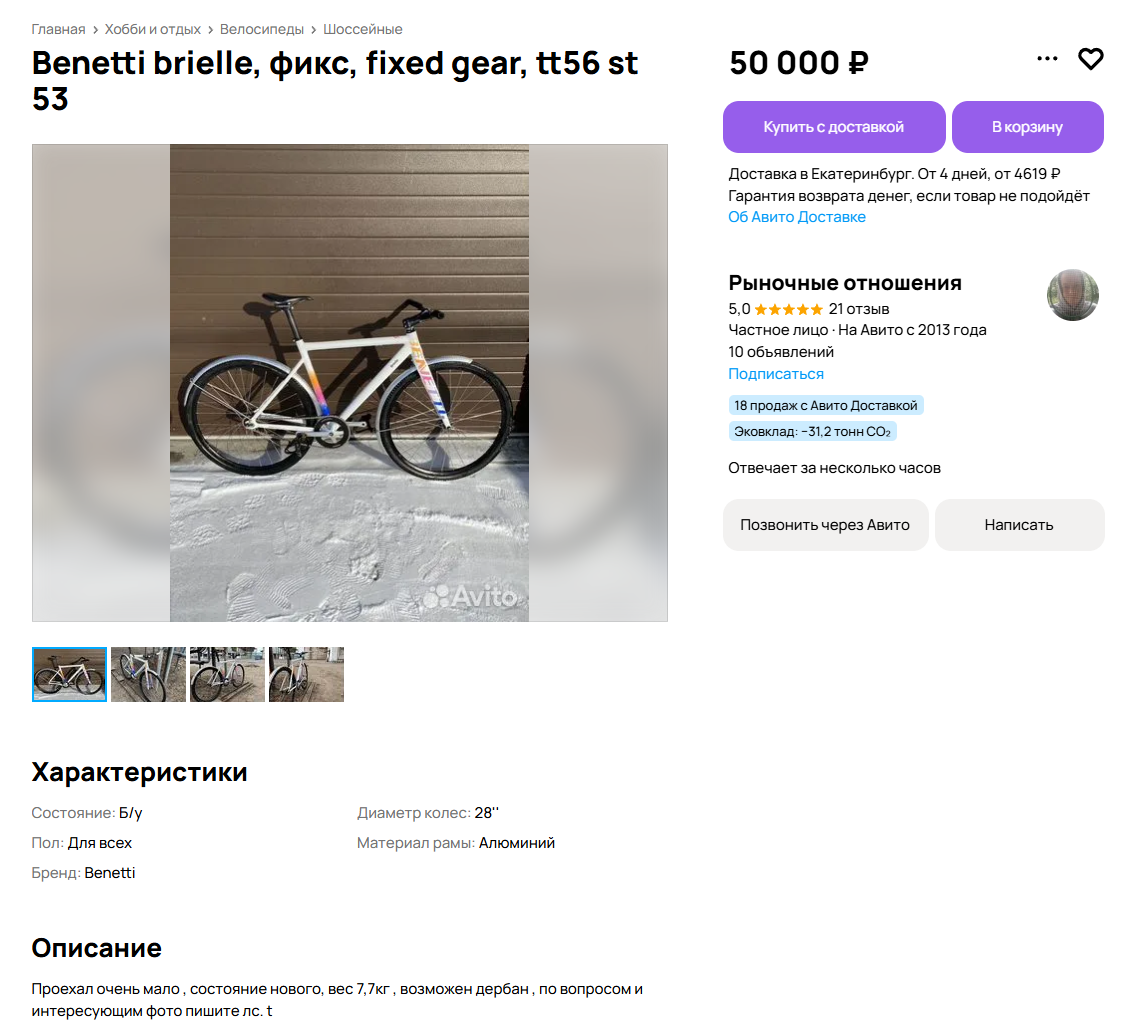Viewport: 1132px width, 1030px height.
Task: Go to Хобби и отдых category
Action: pyautogui.click(x=152, y=30)
